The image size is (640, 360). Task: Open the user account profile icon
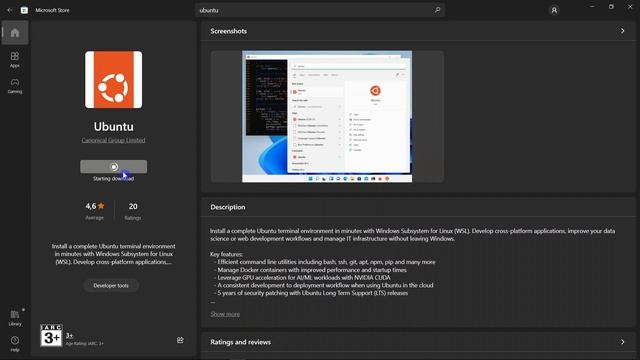point(554,10)
